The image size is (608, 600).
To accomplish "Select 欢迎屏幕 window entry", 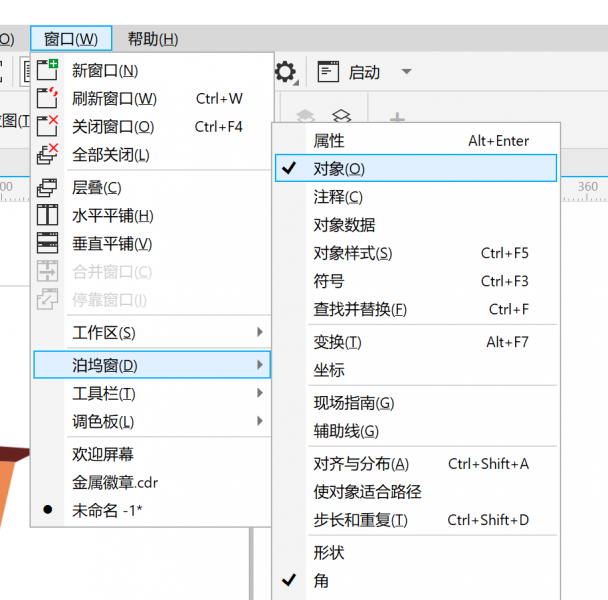I will click(x=152, y=454).
